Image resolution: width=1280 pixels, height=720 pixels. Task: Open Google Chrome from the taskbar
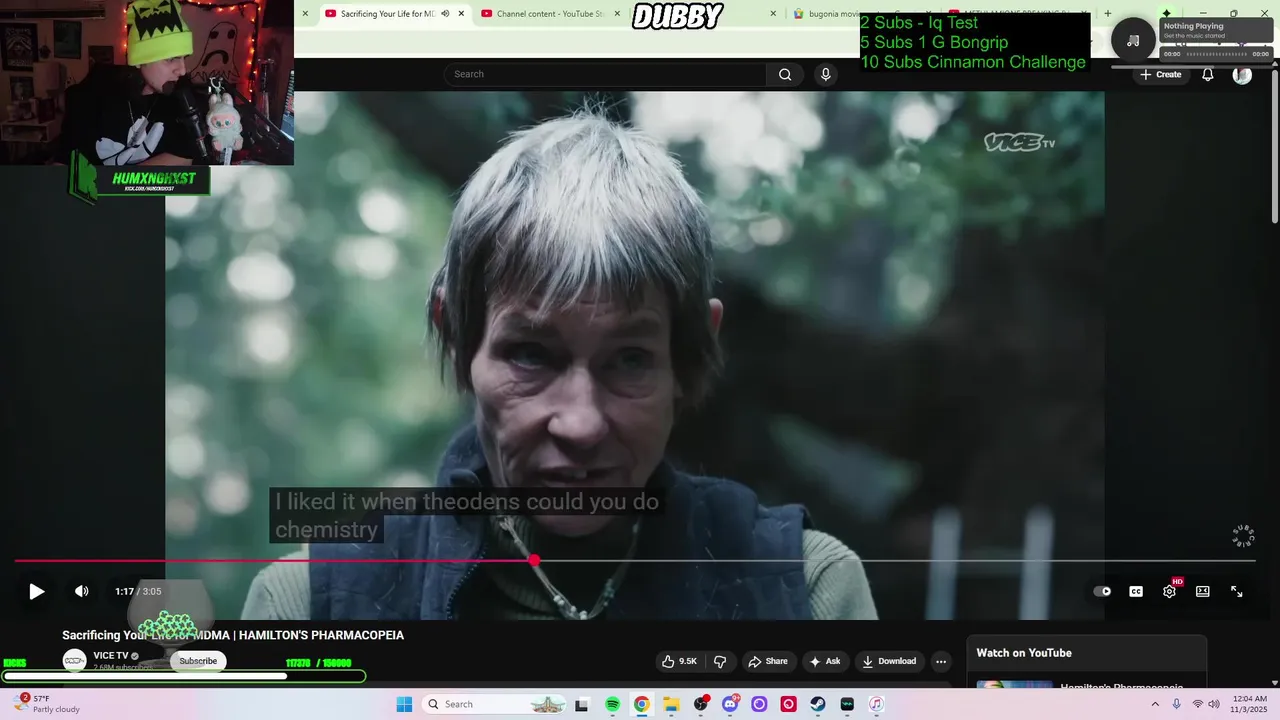pyautogui.click(x=641, y=704)
